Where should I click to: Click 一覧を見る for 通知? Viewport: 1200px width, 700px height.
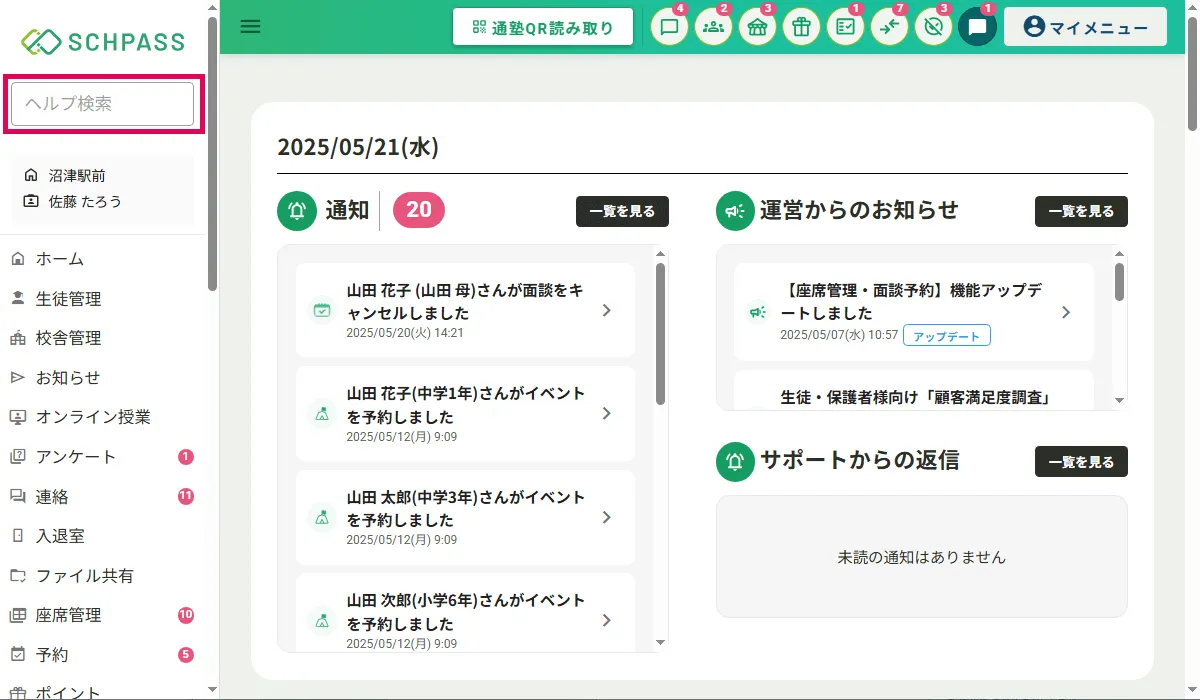click(x=622, y=211)
